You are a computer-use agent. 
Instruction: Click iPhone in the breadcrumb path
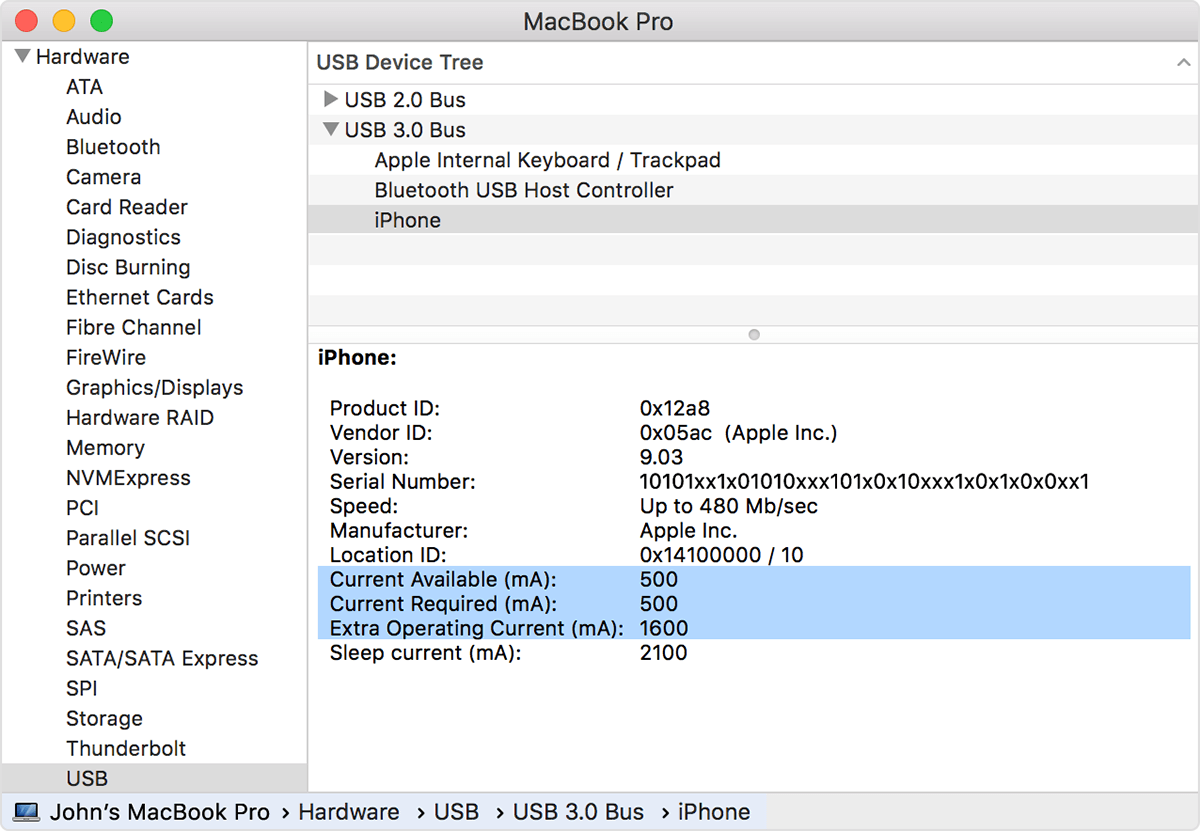coord(713,811)
